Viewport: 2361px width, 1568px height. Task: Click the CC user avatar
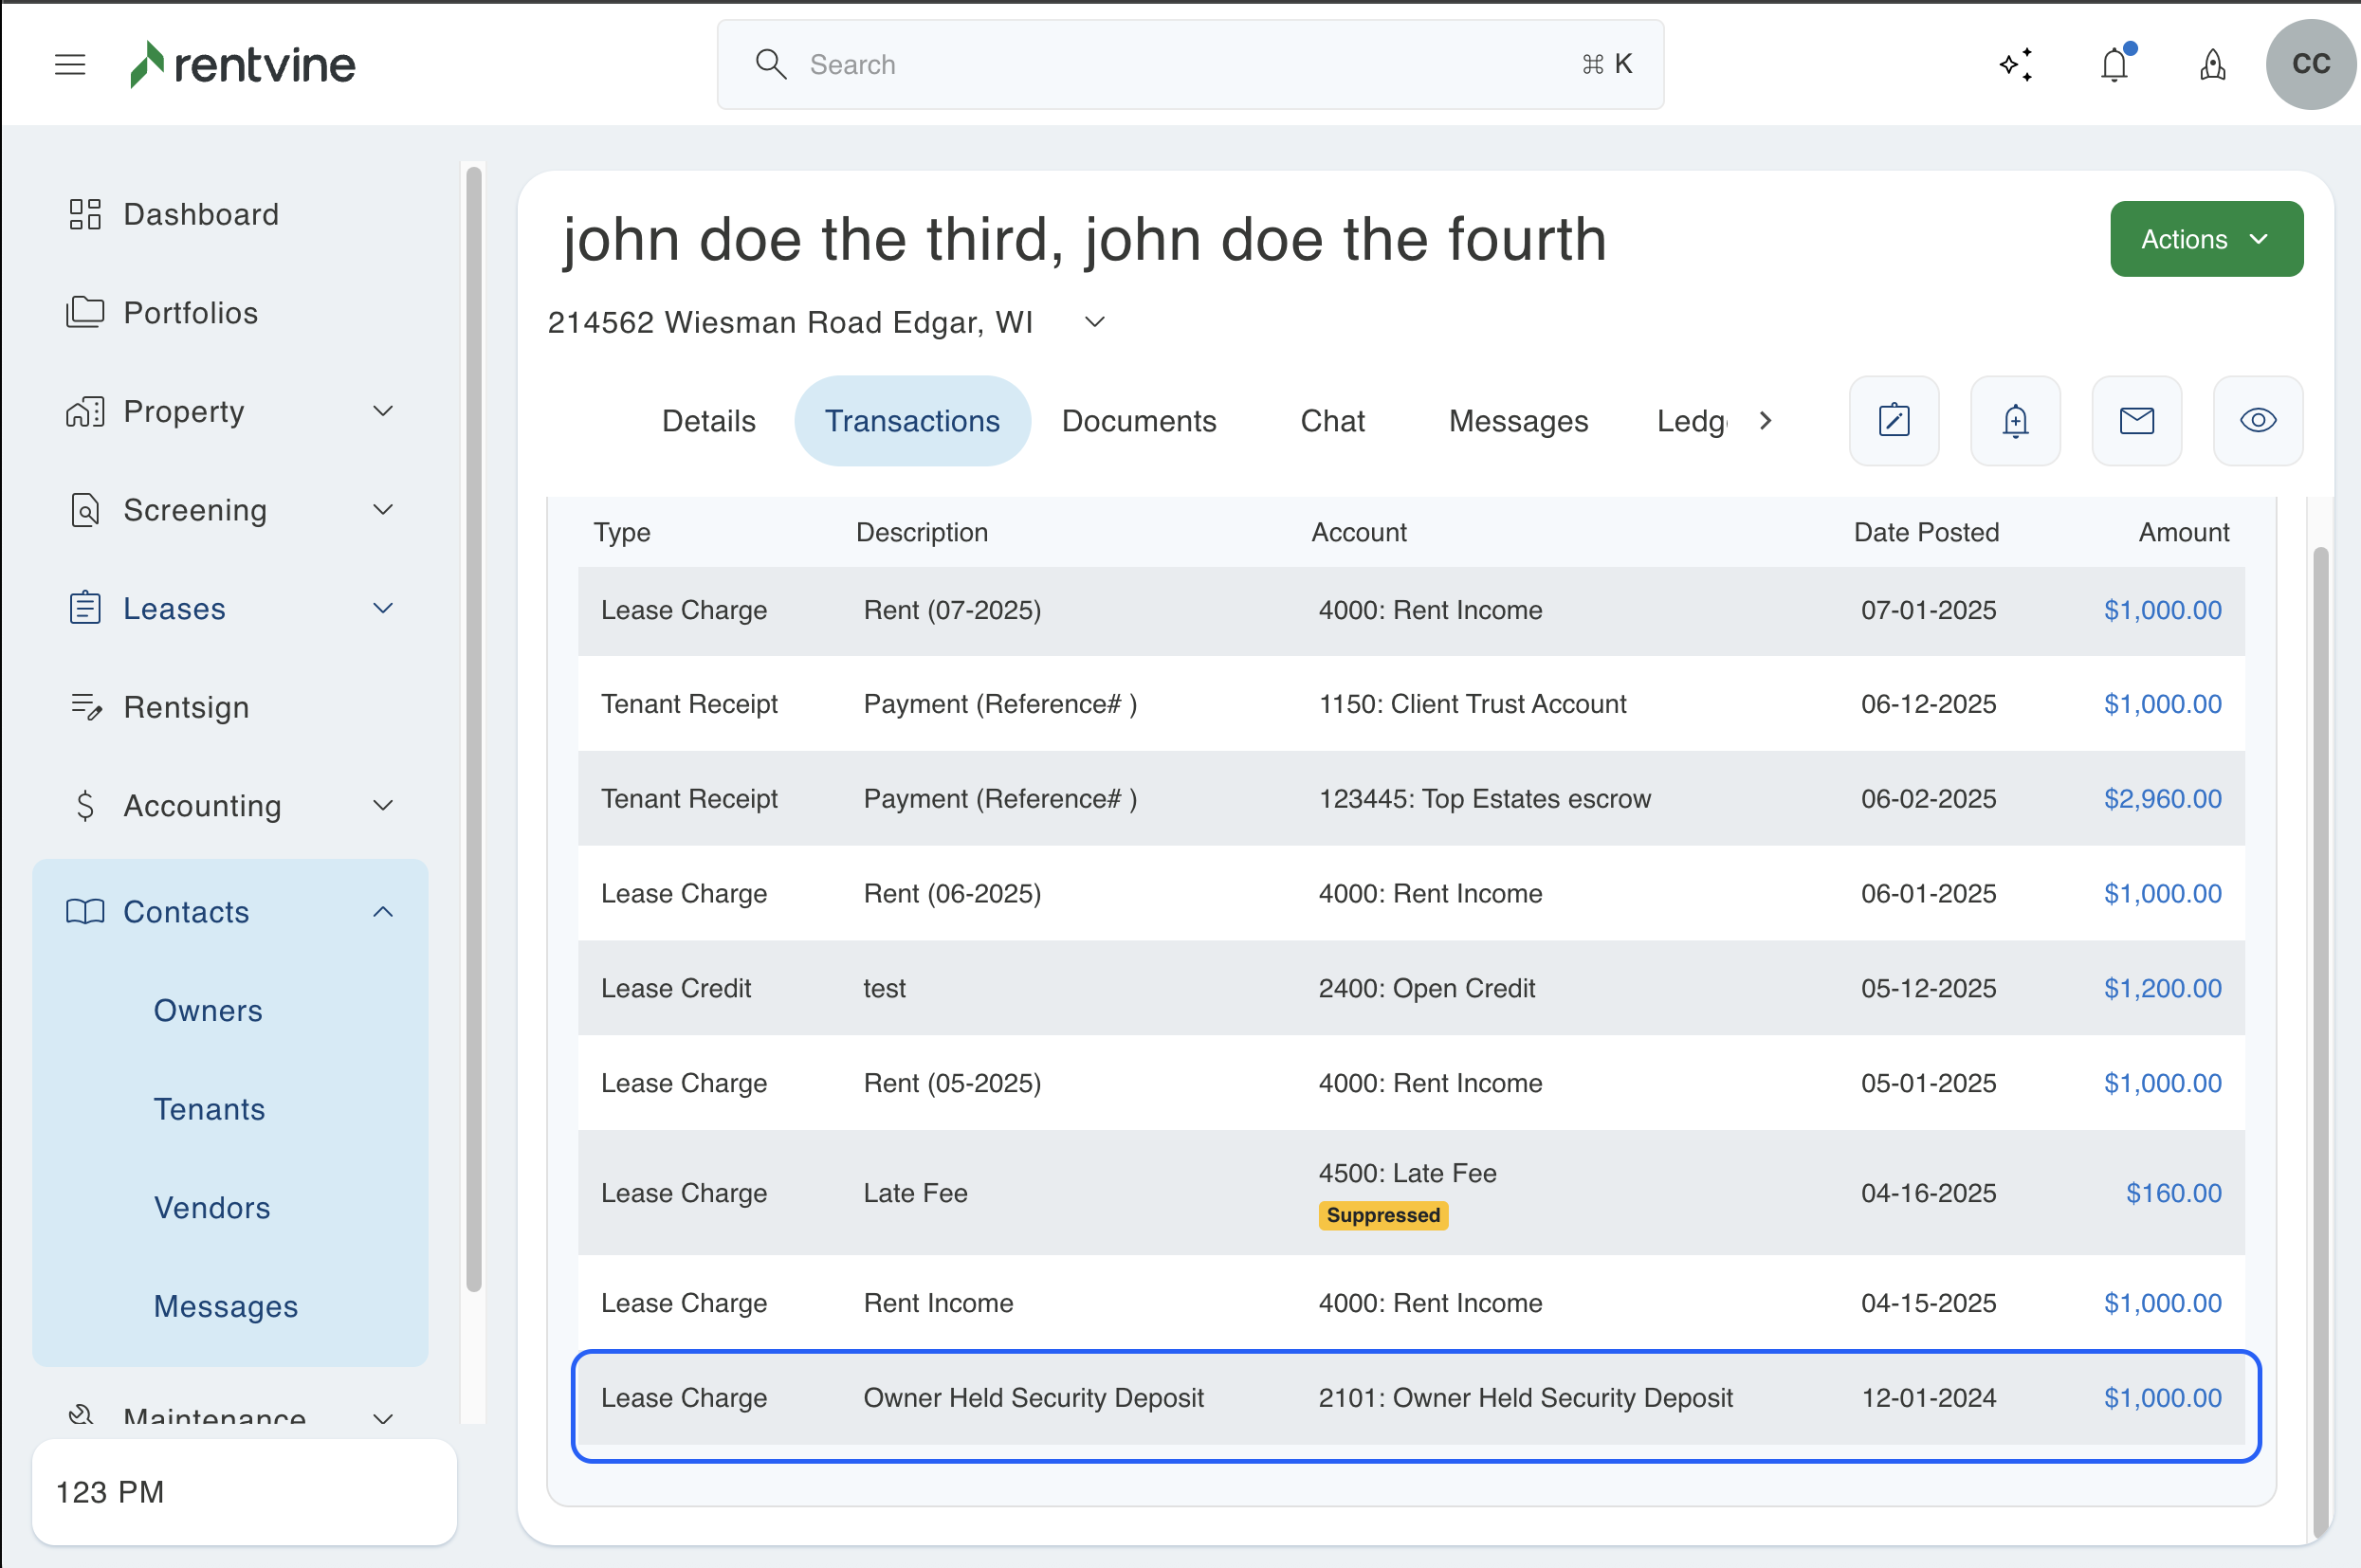[2310, 65]
